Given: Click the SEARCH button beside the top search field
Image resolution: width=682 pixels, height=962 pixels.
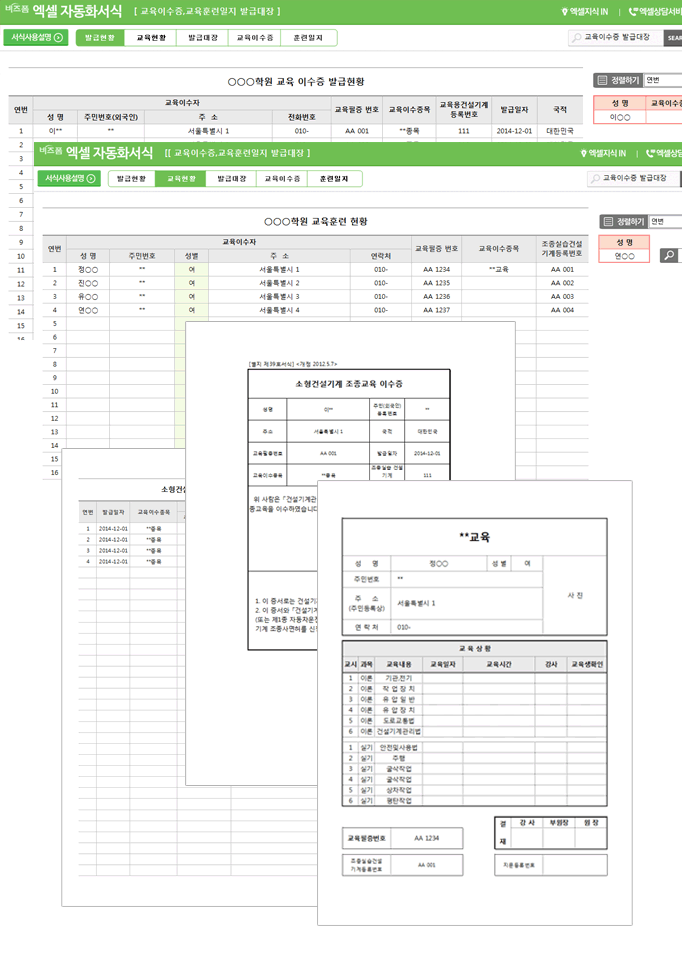Looking at the screenshot, I should pos(673,37).
